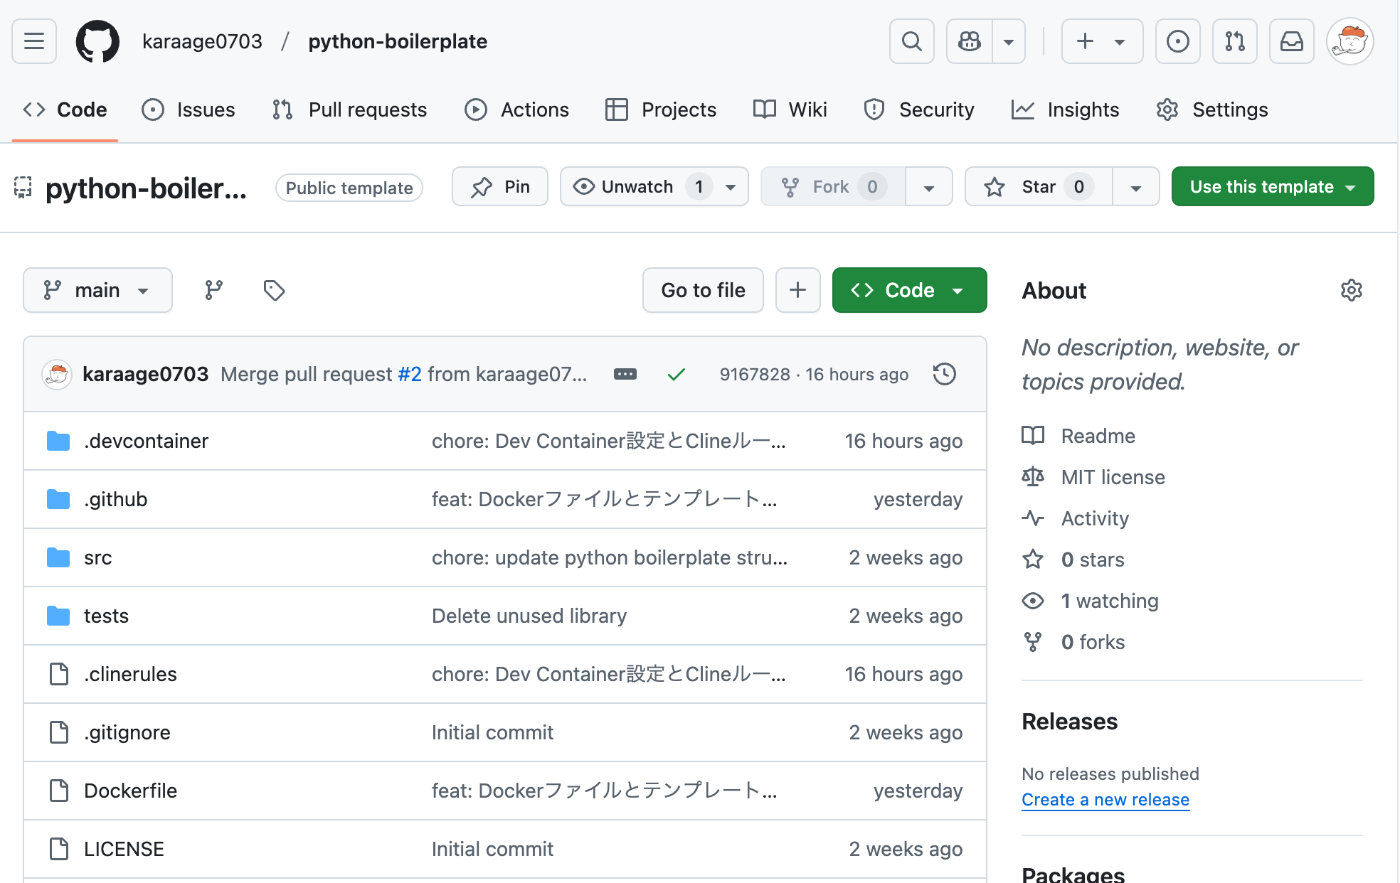Open the .gitignore file

pyautogui.click(x=127, y=733)
